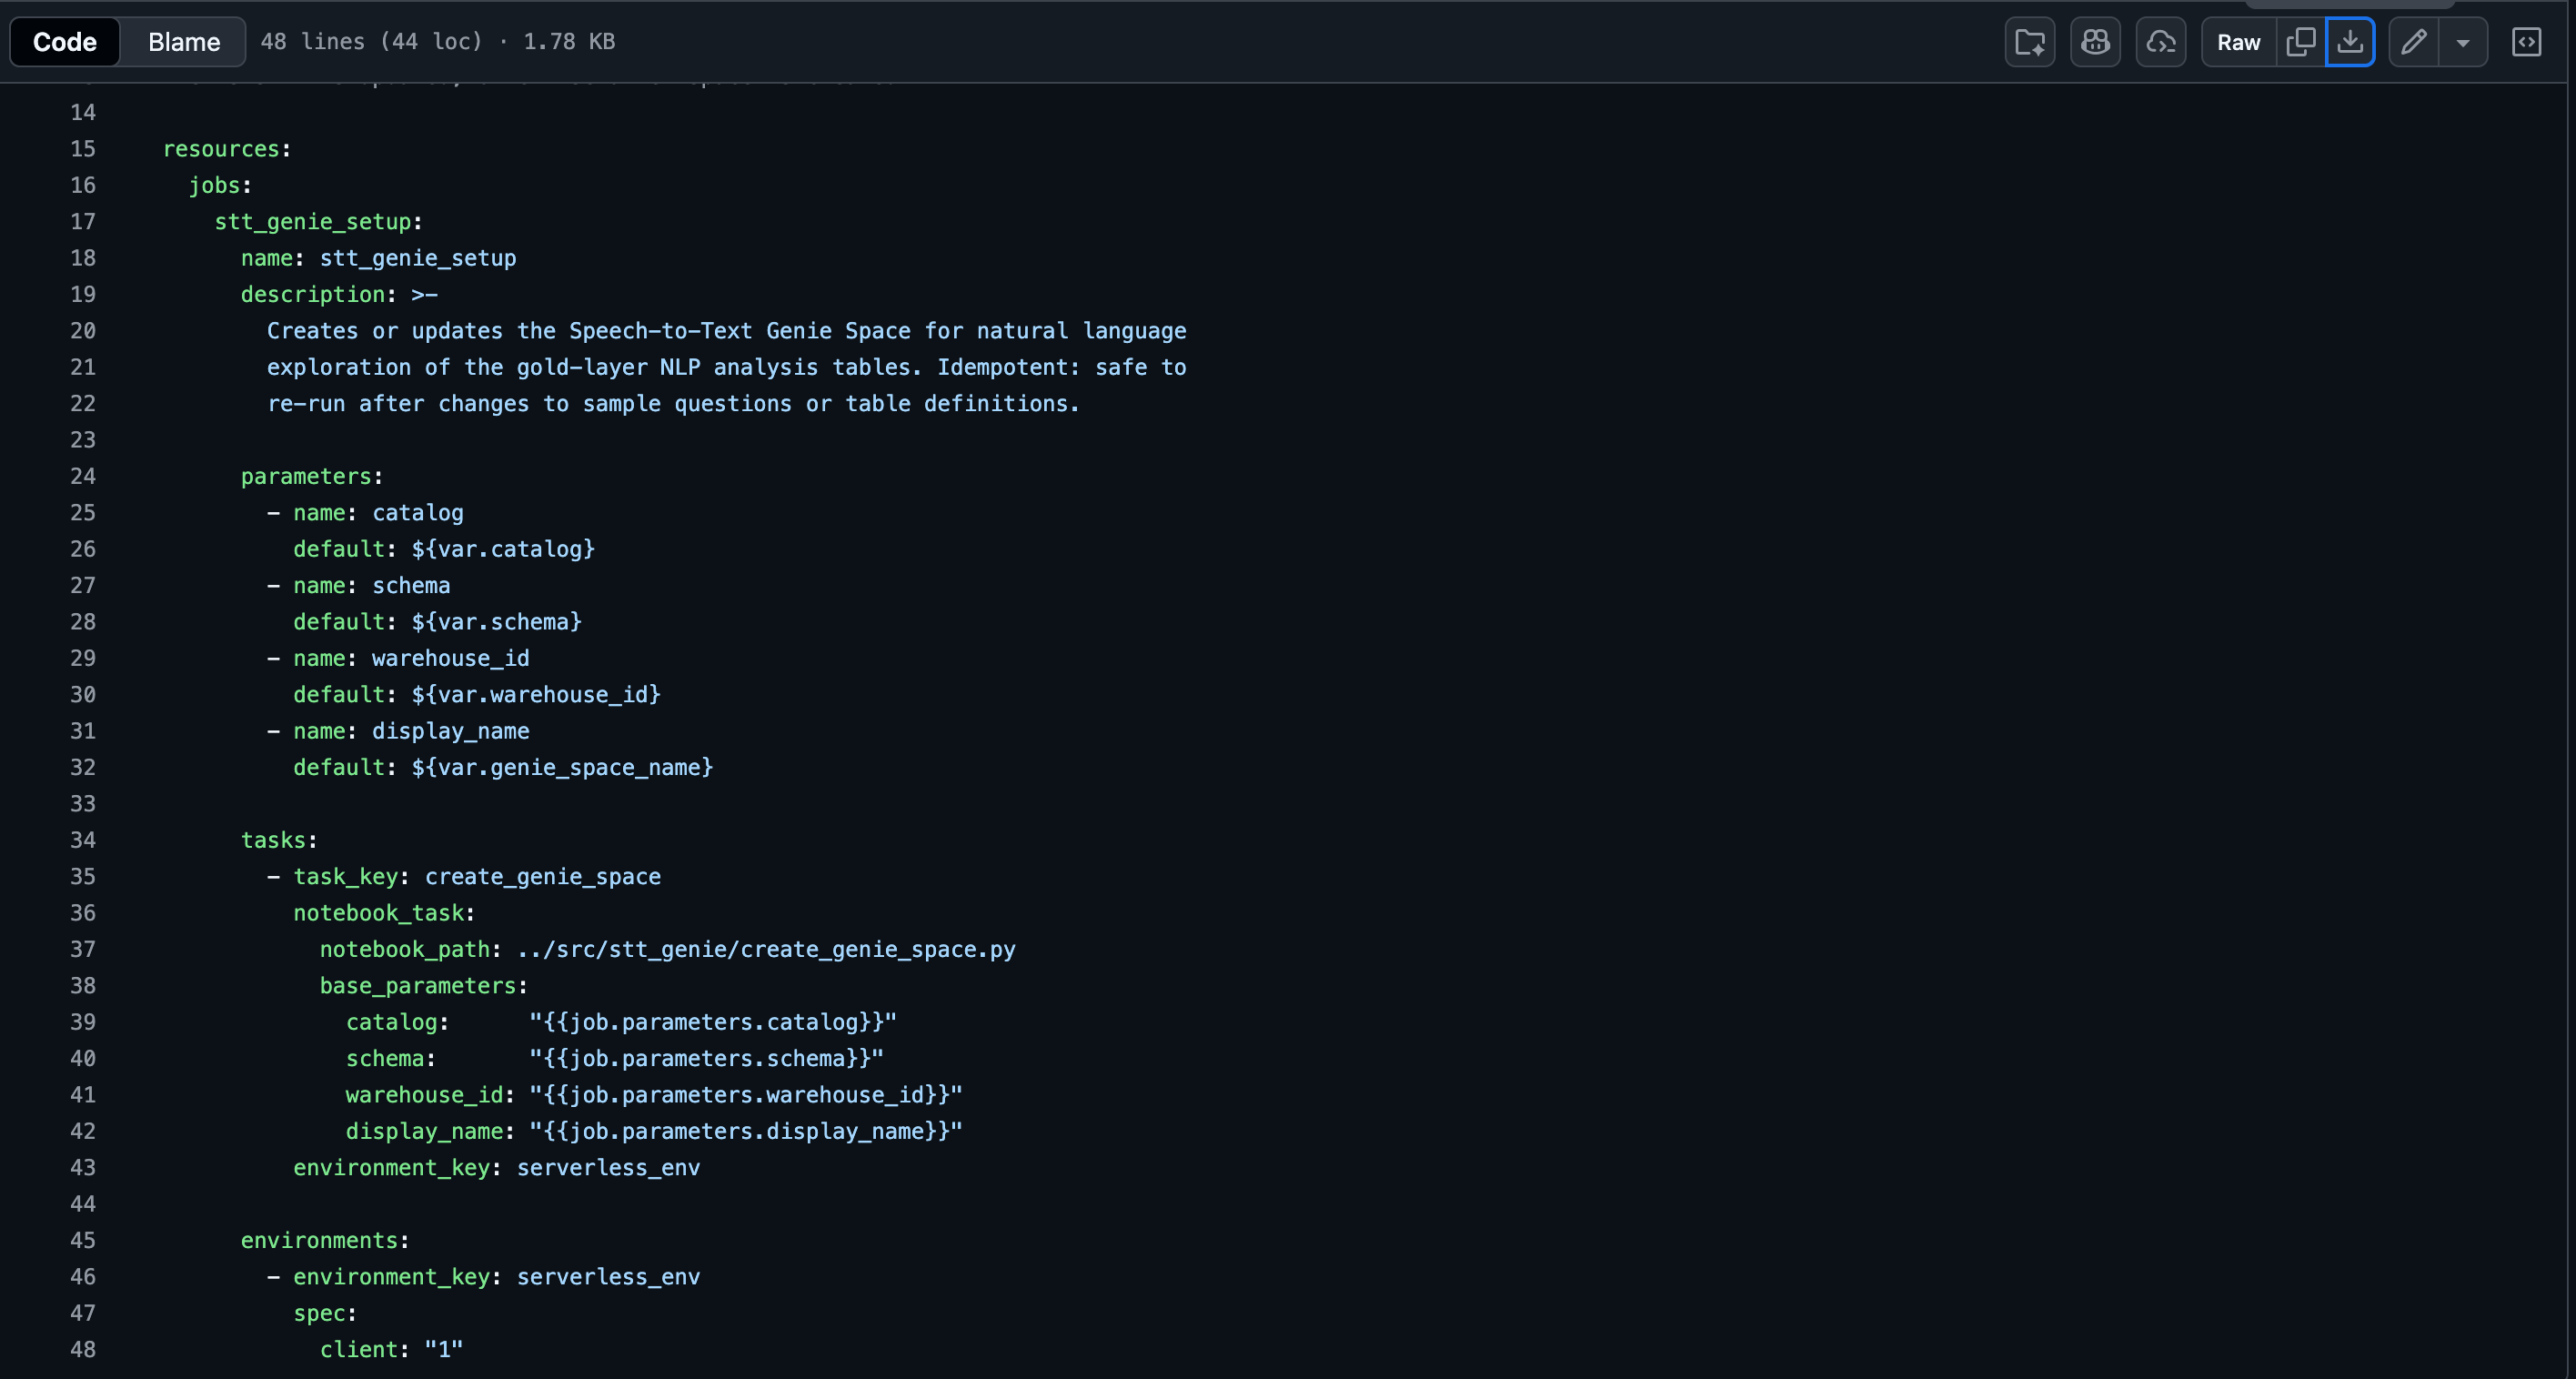View Raw file content

point(2238,42)
